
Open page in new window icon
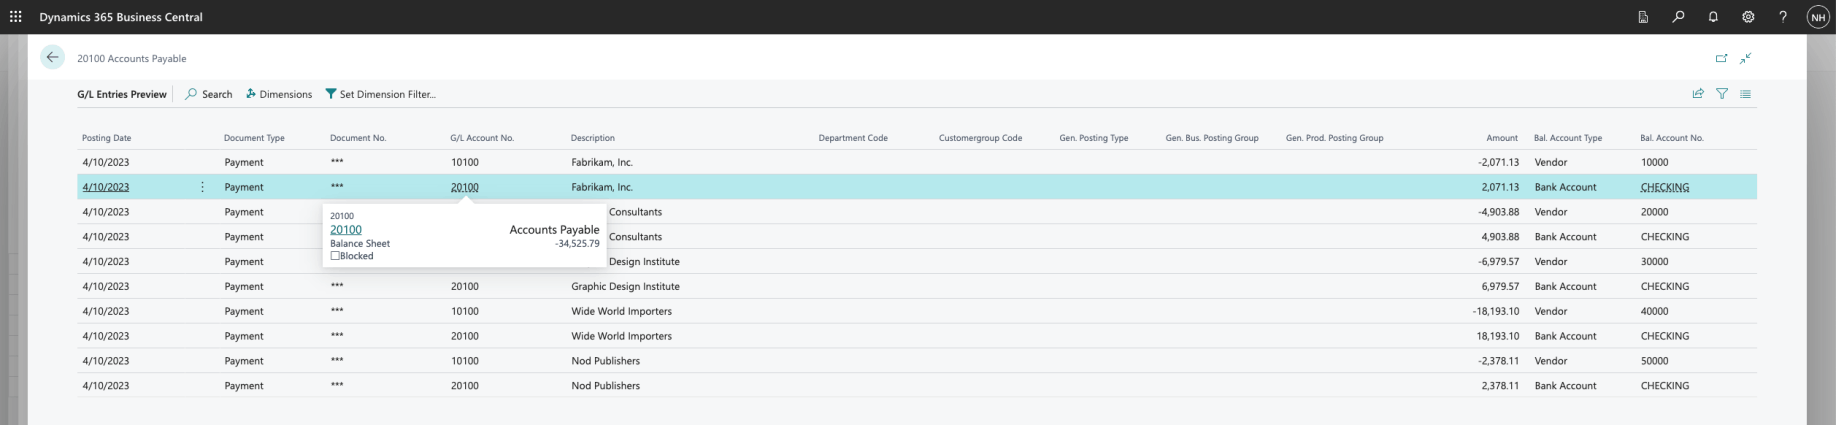(1721, 58)
